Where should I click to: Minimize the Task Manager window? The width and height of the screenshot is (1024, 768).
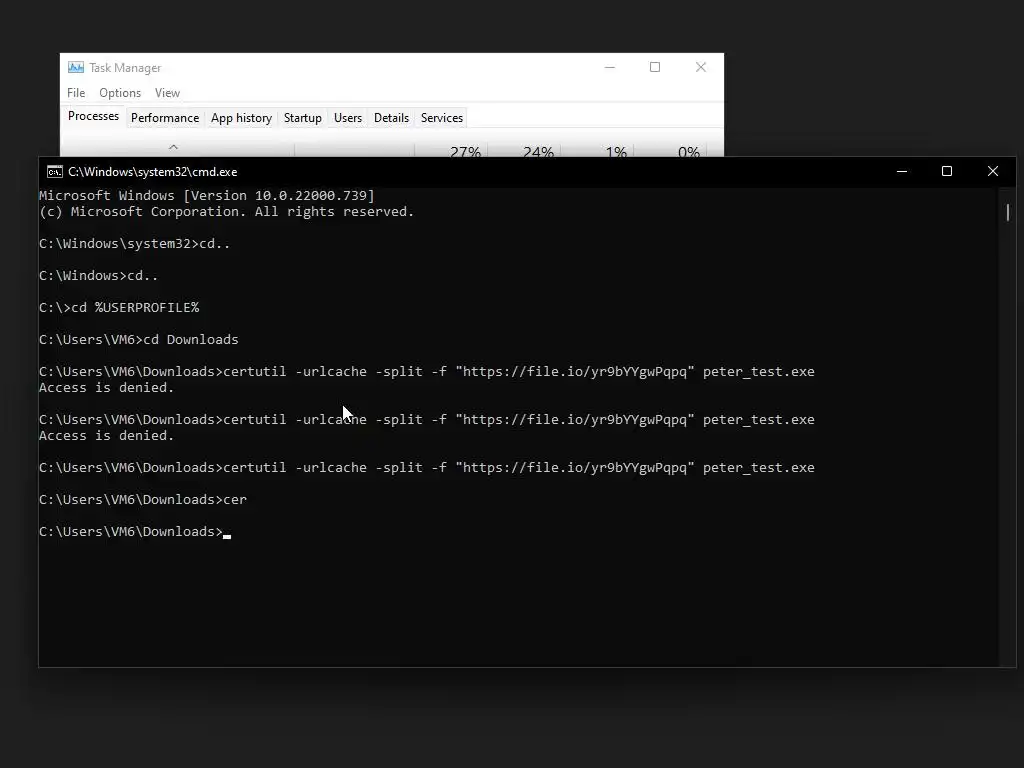point(609,67)
